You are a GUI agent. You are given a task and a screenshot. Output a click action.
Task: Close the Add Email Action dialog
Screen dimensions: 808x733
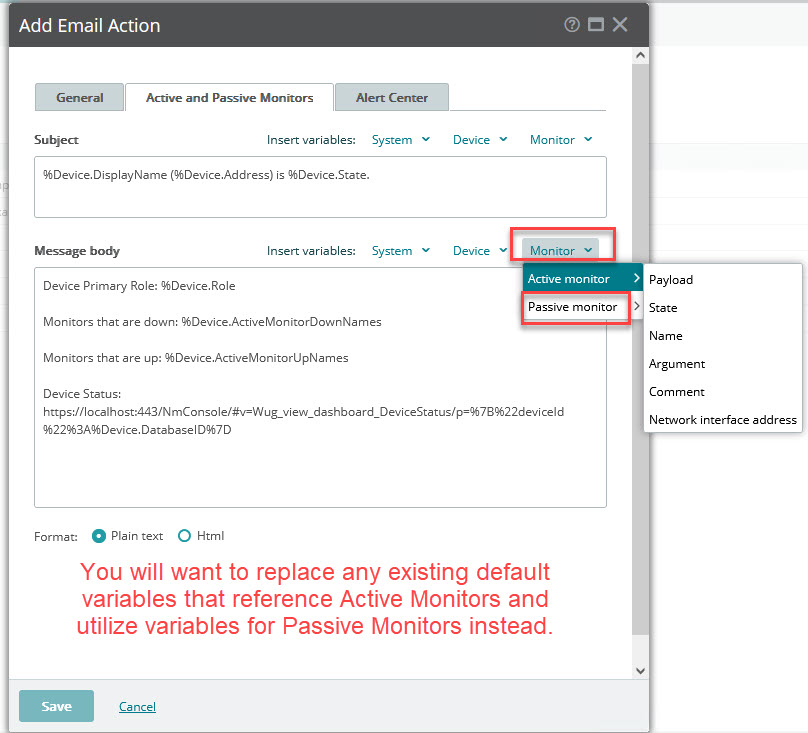[x=619, y=24]
